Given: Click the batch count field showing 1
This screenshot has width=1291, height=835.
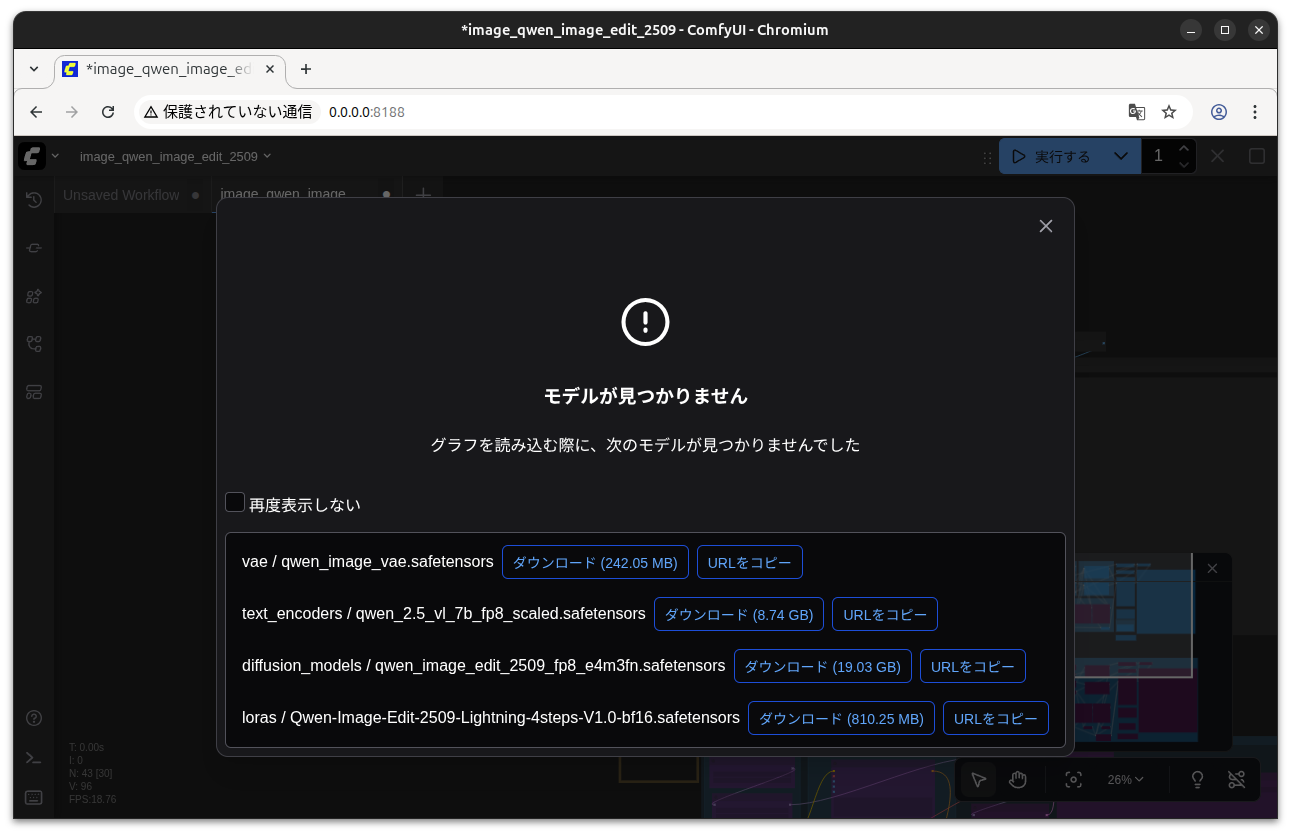Looking at the screenshot, I should 1158,156.
